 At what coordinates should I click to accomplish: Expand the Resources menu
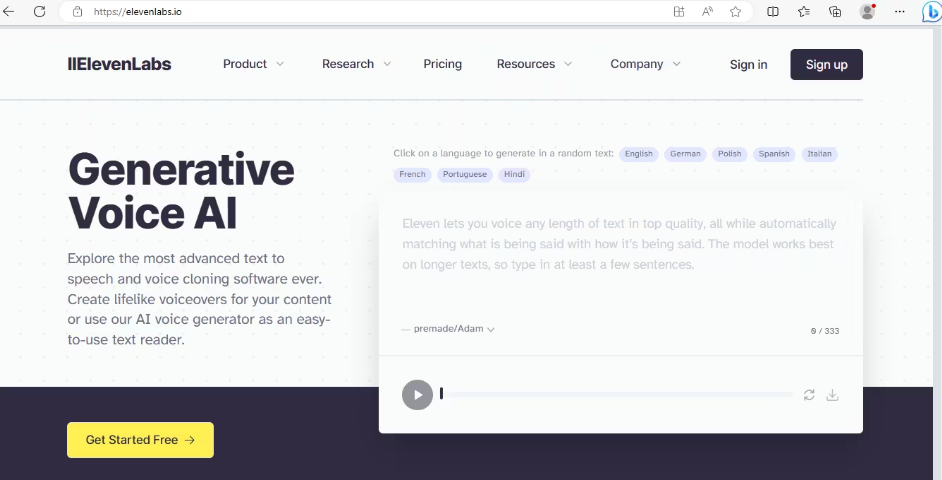[534, 64]
